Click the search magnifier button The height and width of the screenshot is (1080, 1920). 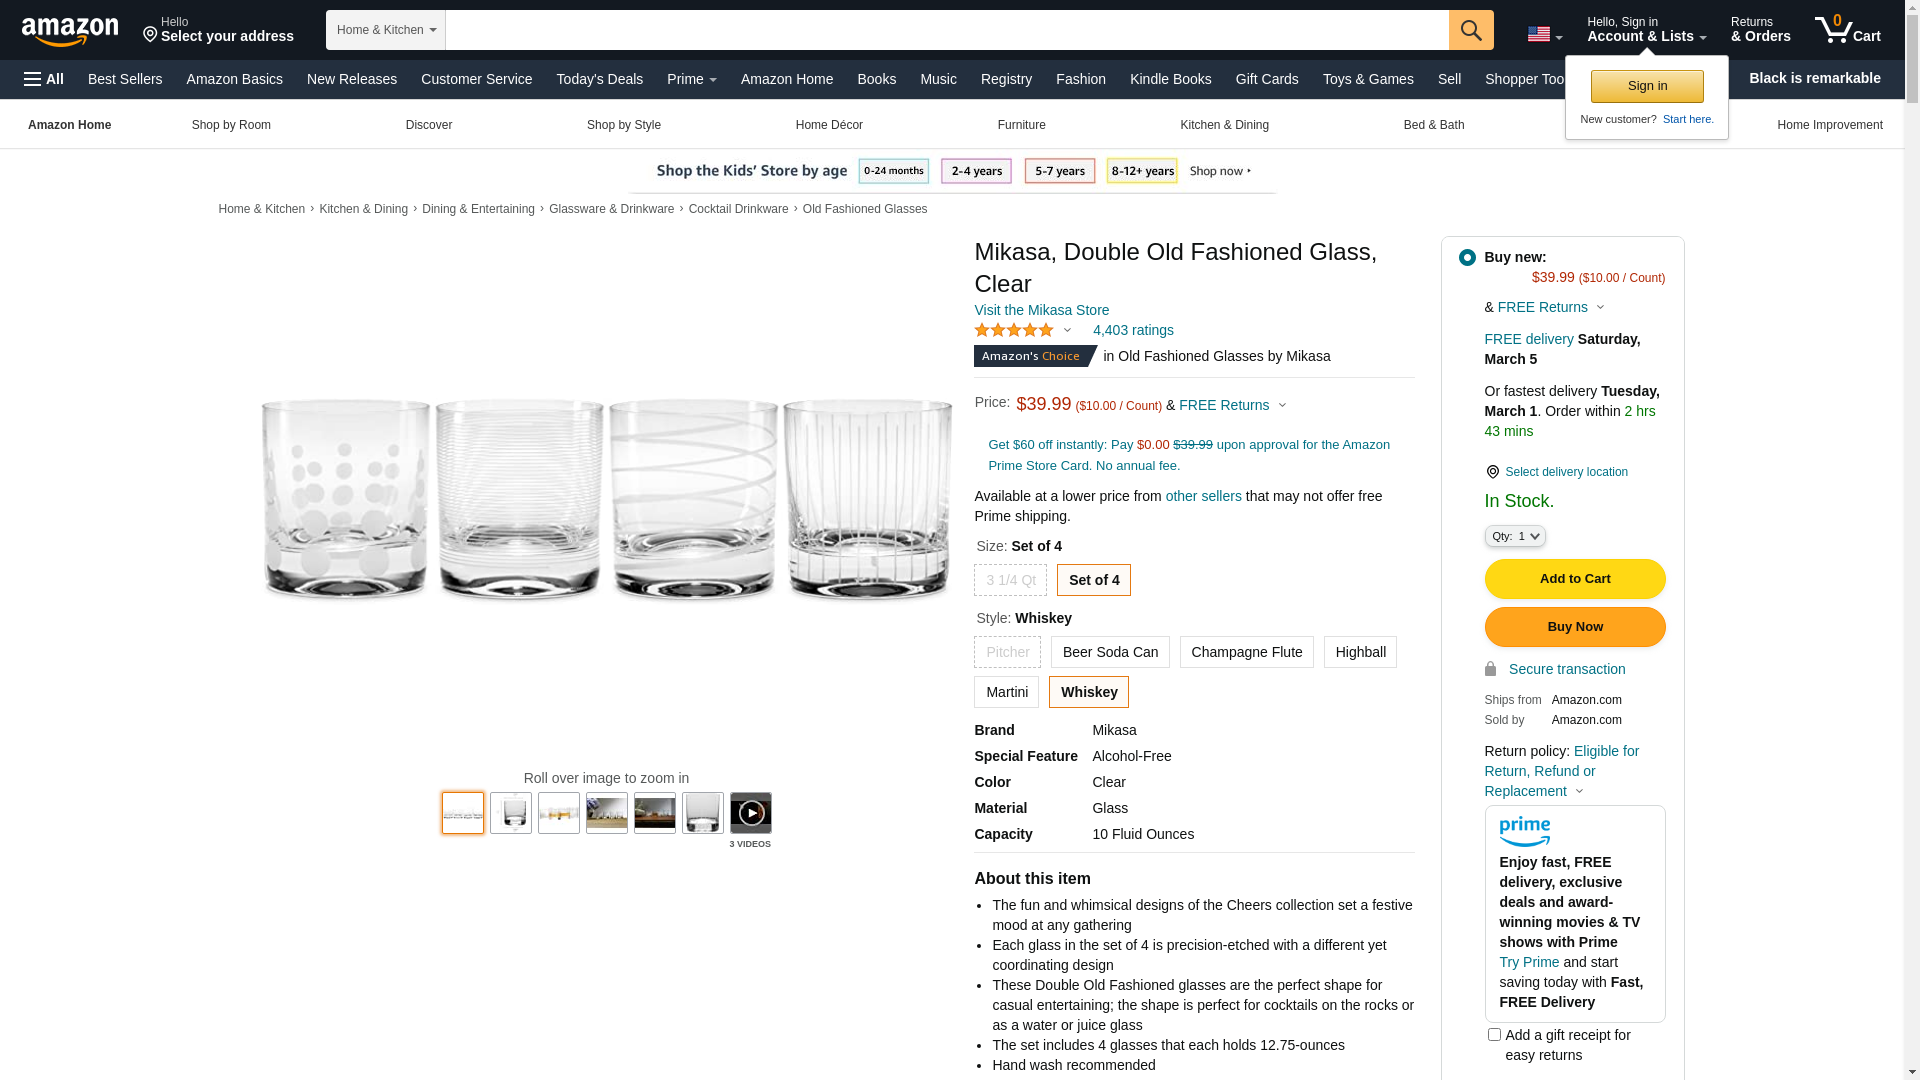click(x=1471, y=30)
